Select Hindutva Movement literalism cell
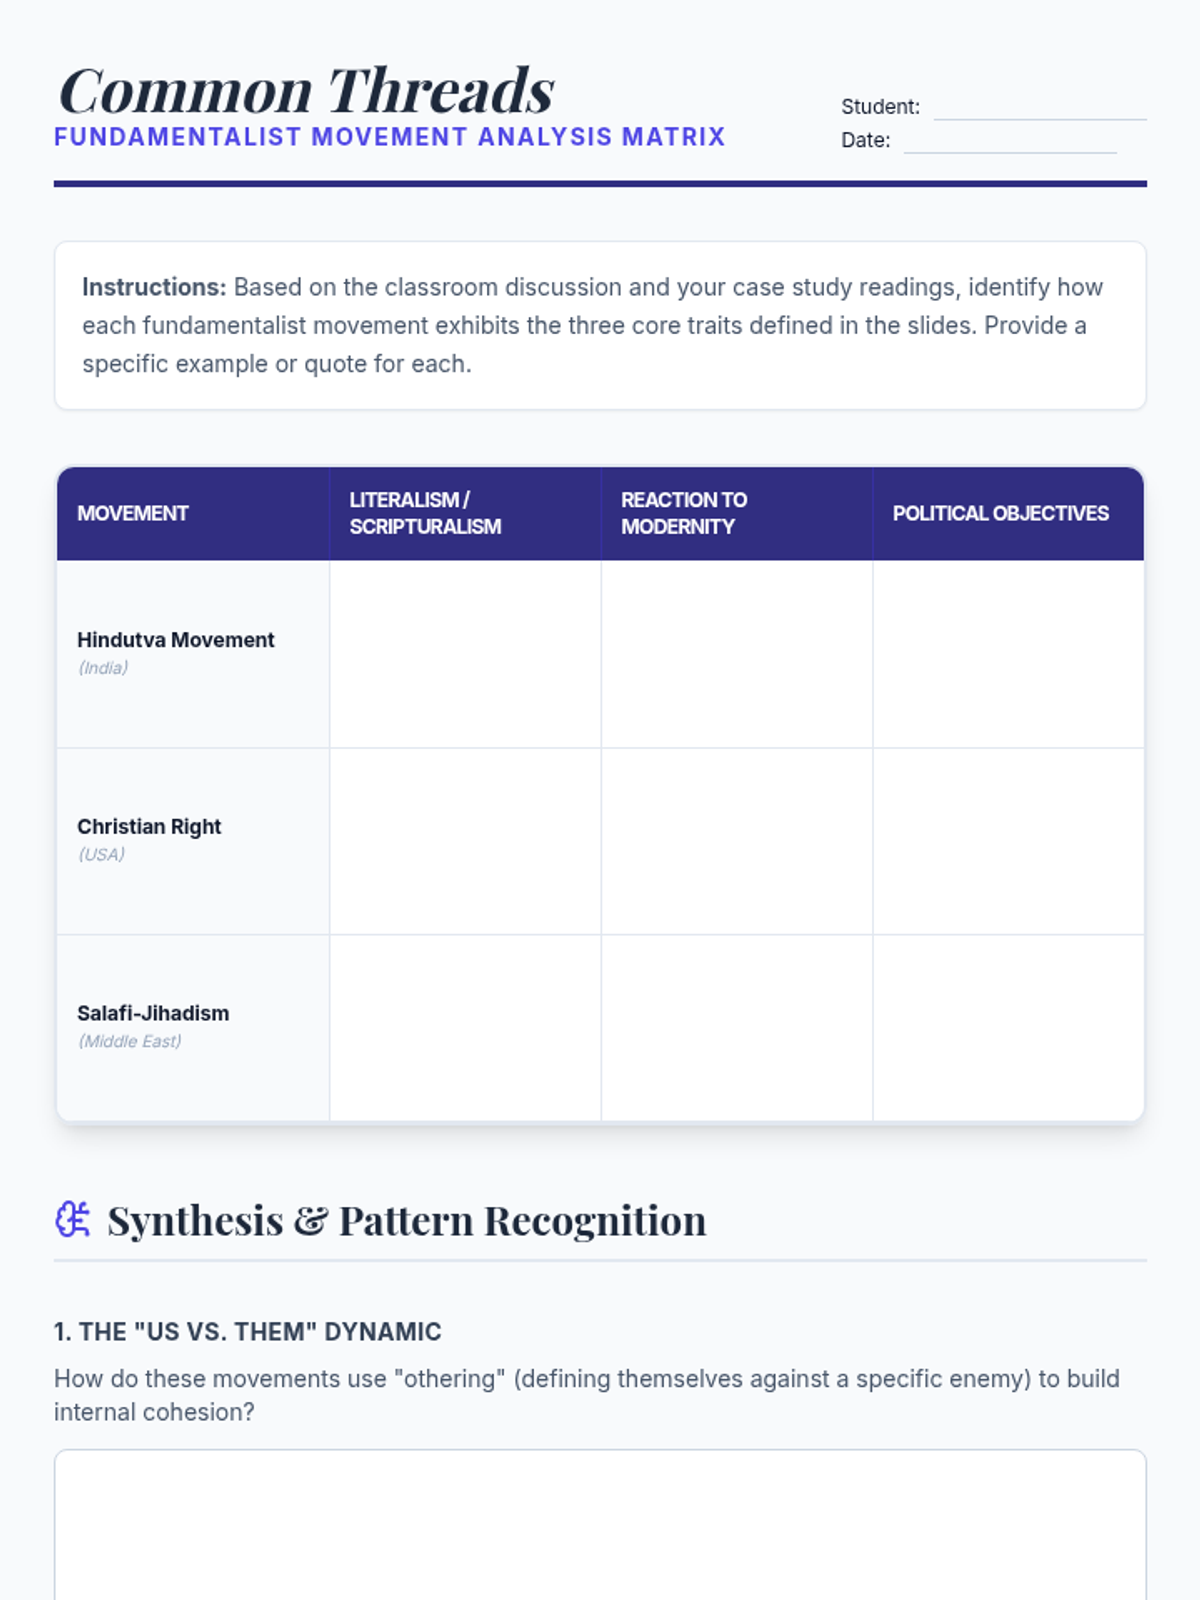 tap(465, 654)
